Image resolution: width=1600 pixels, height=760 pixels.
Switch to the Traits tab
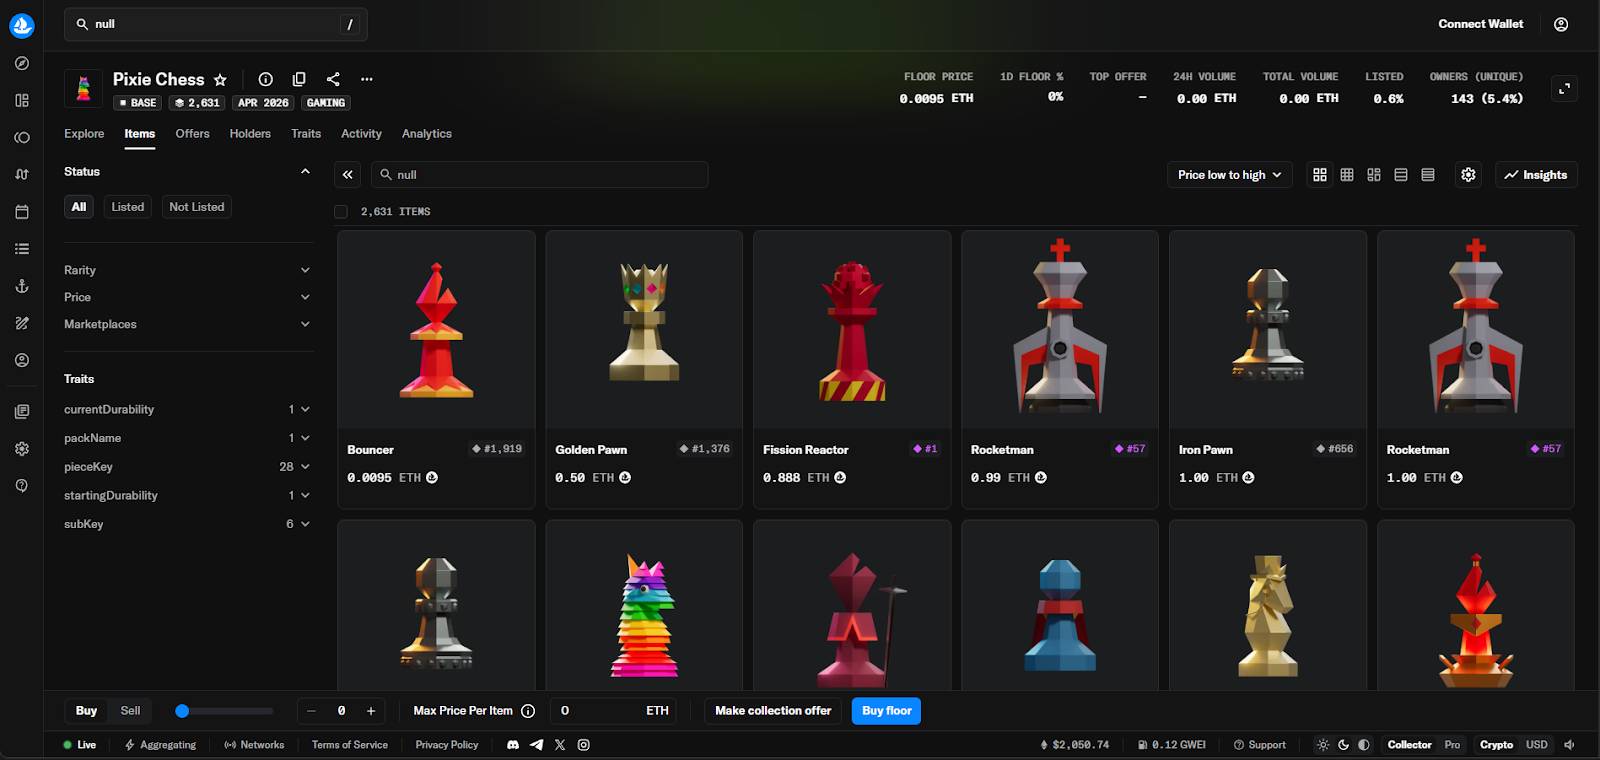[306, 134]
